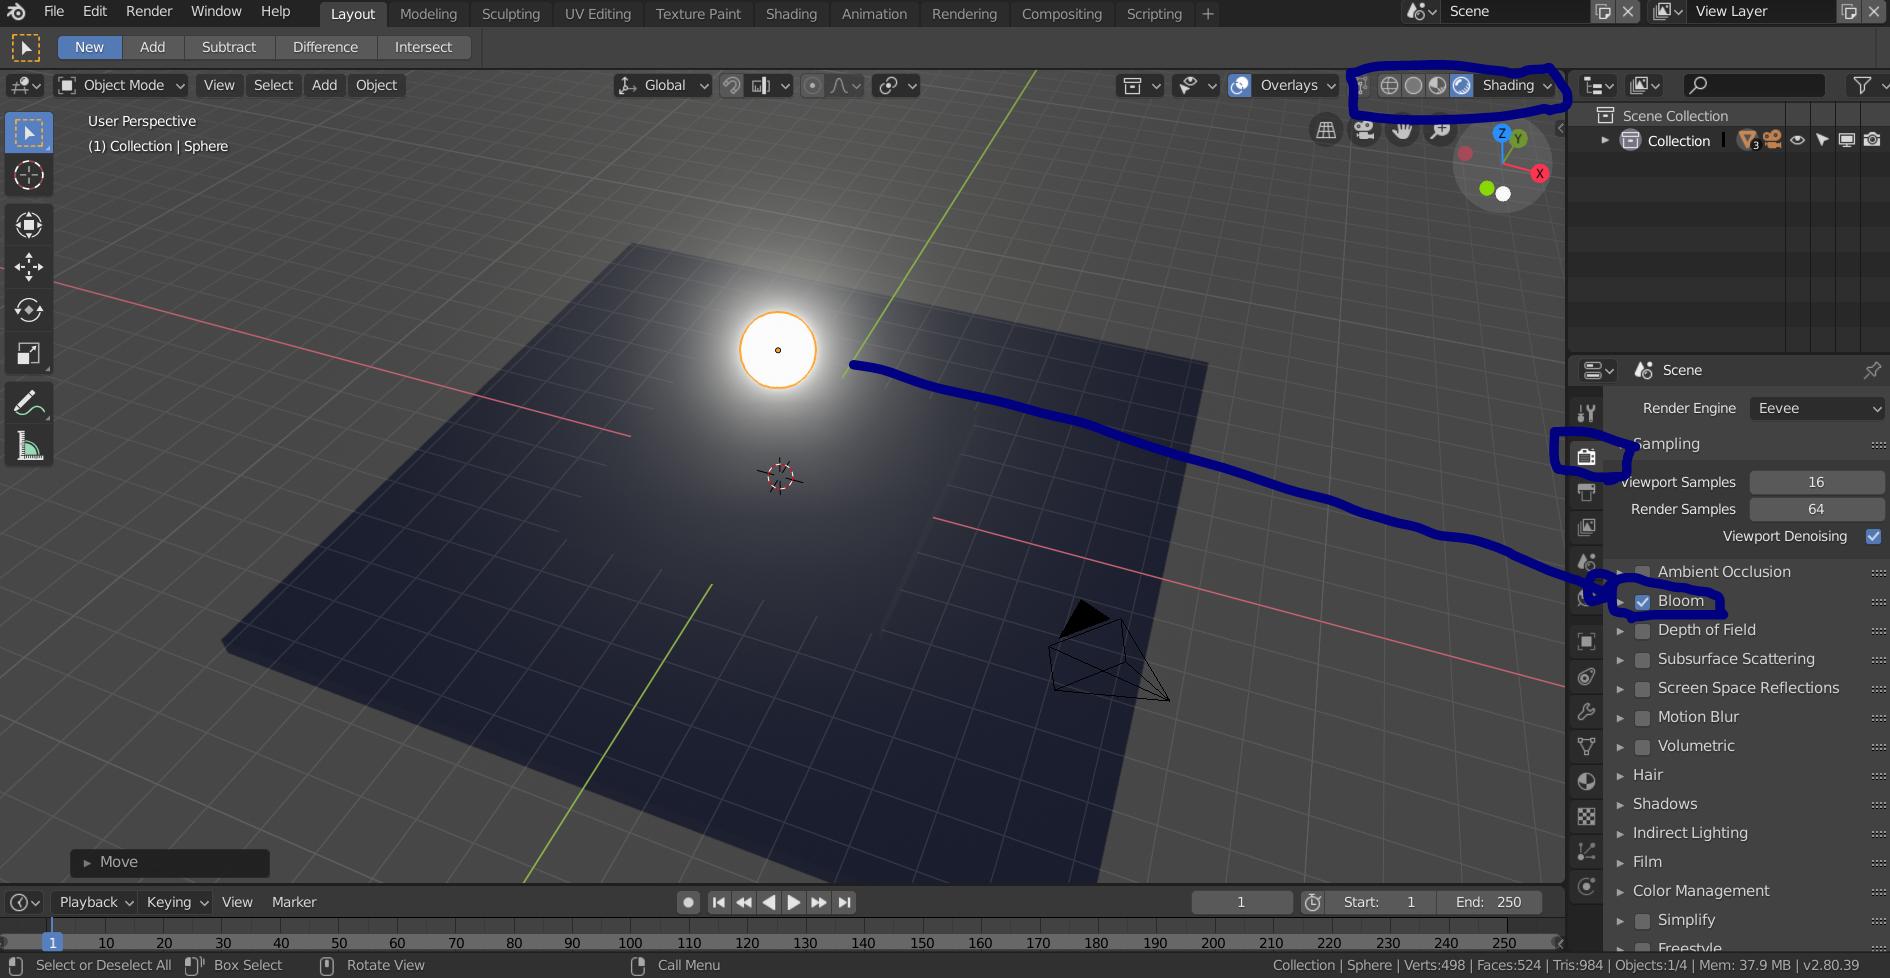Toggle overlays display button

click(1240, 86)
